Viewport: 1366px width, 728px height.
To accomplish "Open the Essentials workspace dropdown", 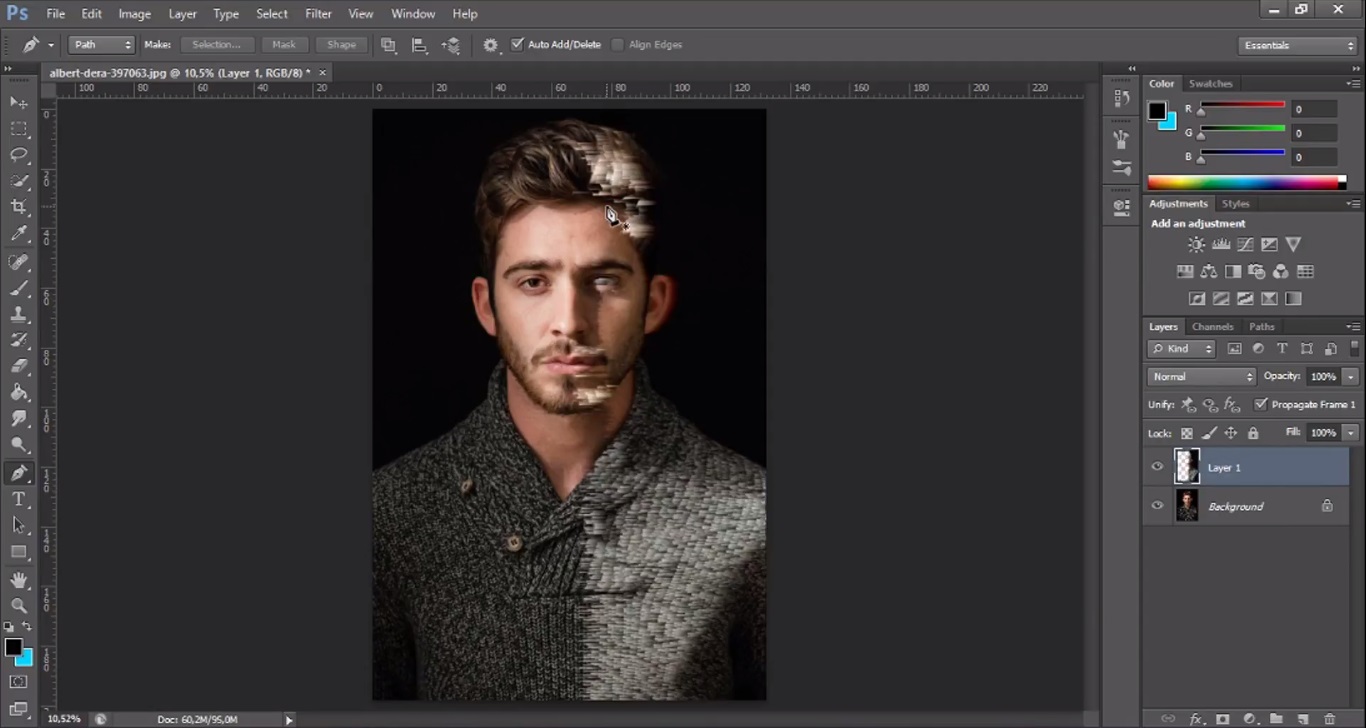I will pos(1297,46).
